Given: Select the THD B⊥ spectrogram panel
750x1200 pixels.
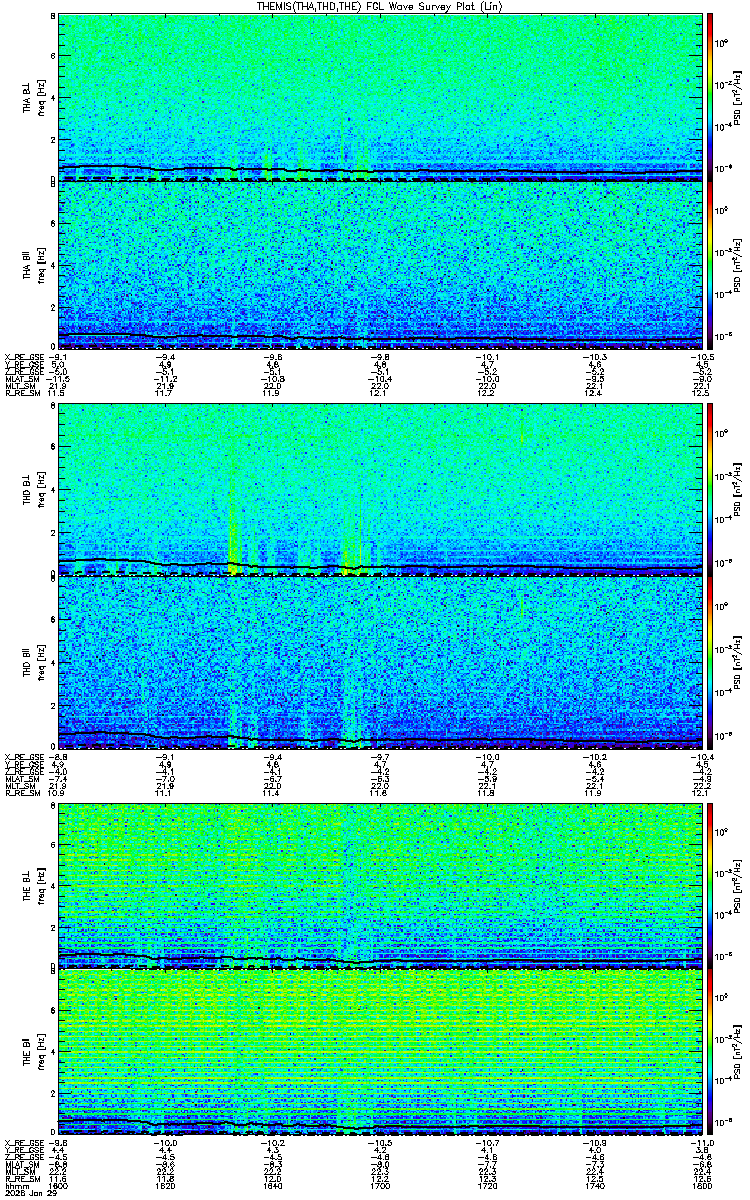Looking at the screenshot, I should (381, 490).
